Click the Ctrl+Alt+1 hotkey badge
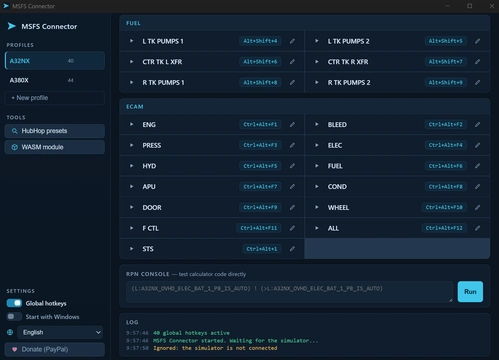This screenshot has width=499, height=360. click(x=262, y=249)
